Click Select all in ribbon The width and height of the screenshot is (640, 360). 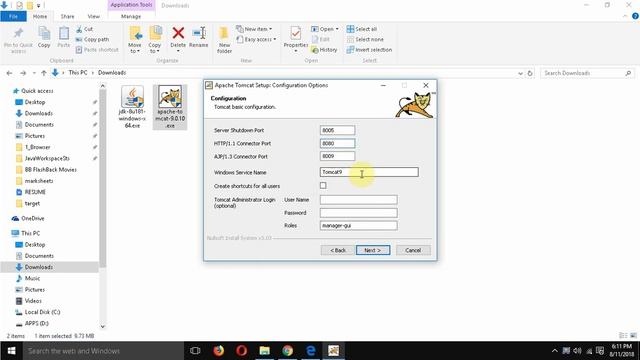(362, 29)
